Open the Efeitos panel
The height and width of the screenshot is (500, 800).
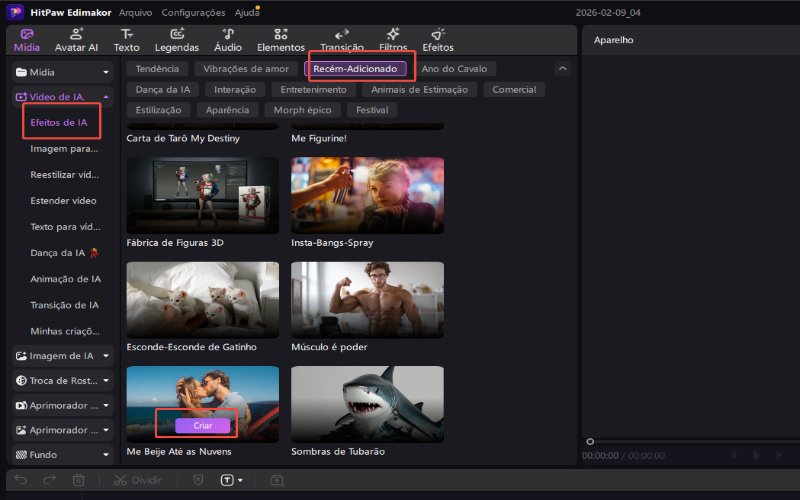click(x=438, y=40)
